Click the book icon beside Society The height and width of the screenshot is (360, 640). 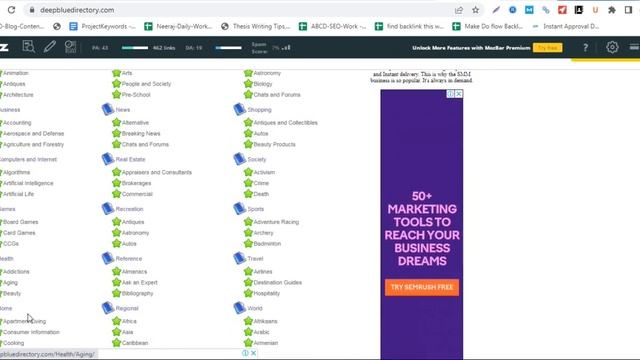(x=240, y=159)
